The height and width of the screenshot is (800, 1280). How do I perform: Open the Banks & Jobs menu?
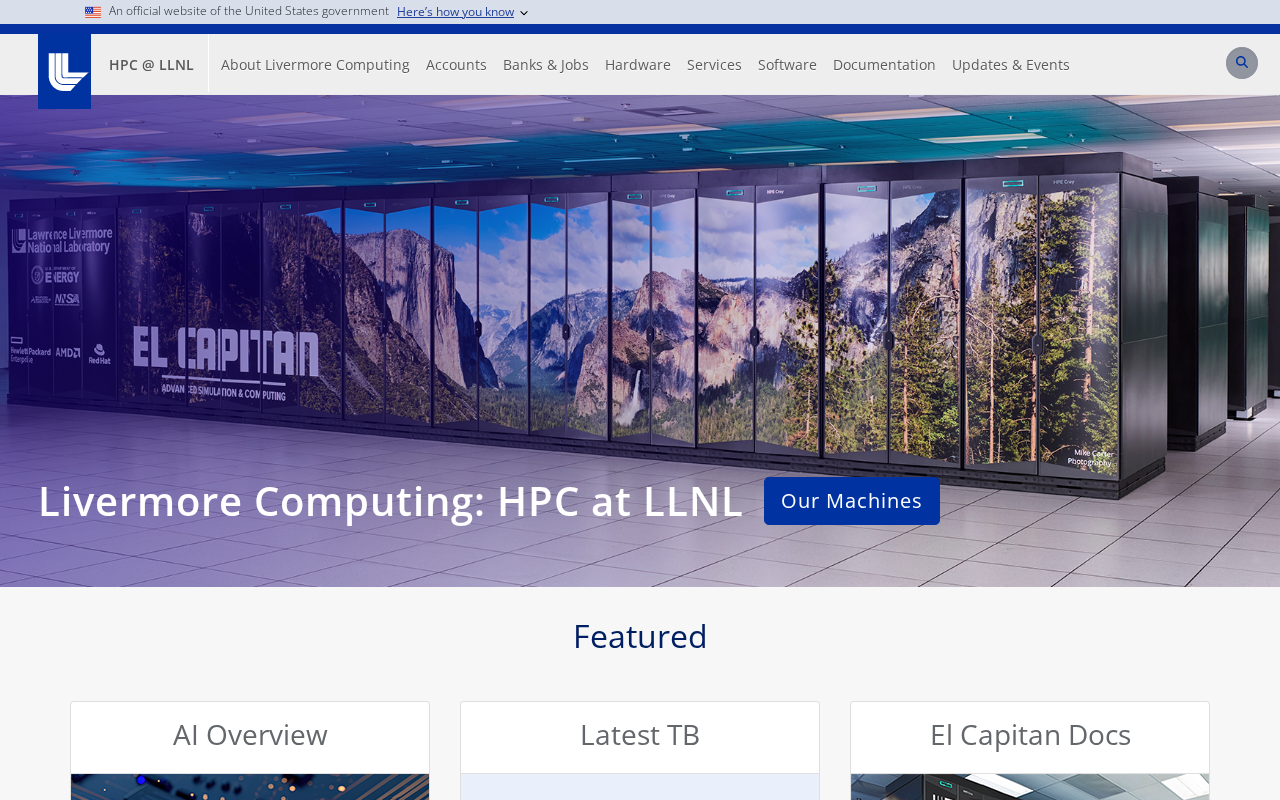coord(546,65)
